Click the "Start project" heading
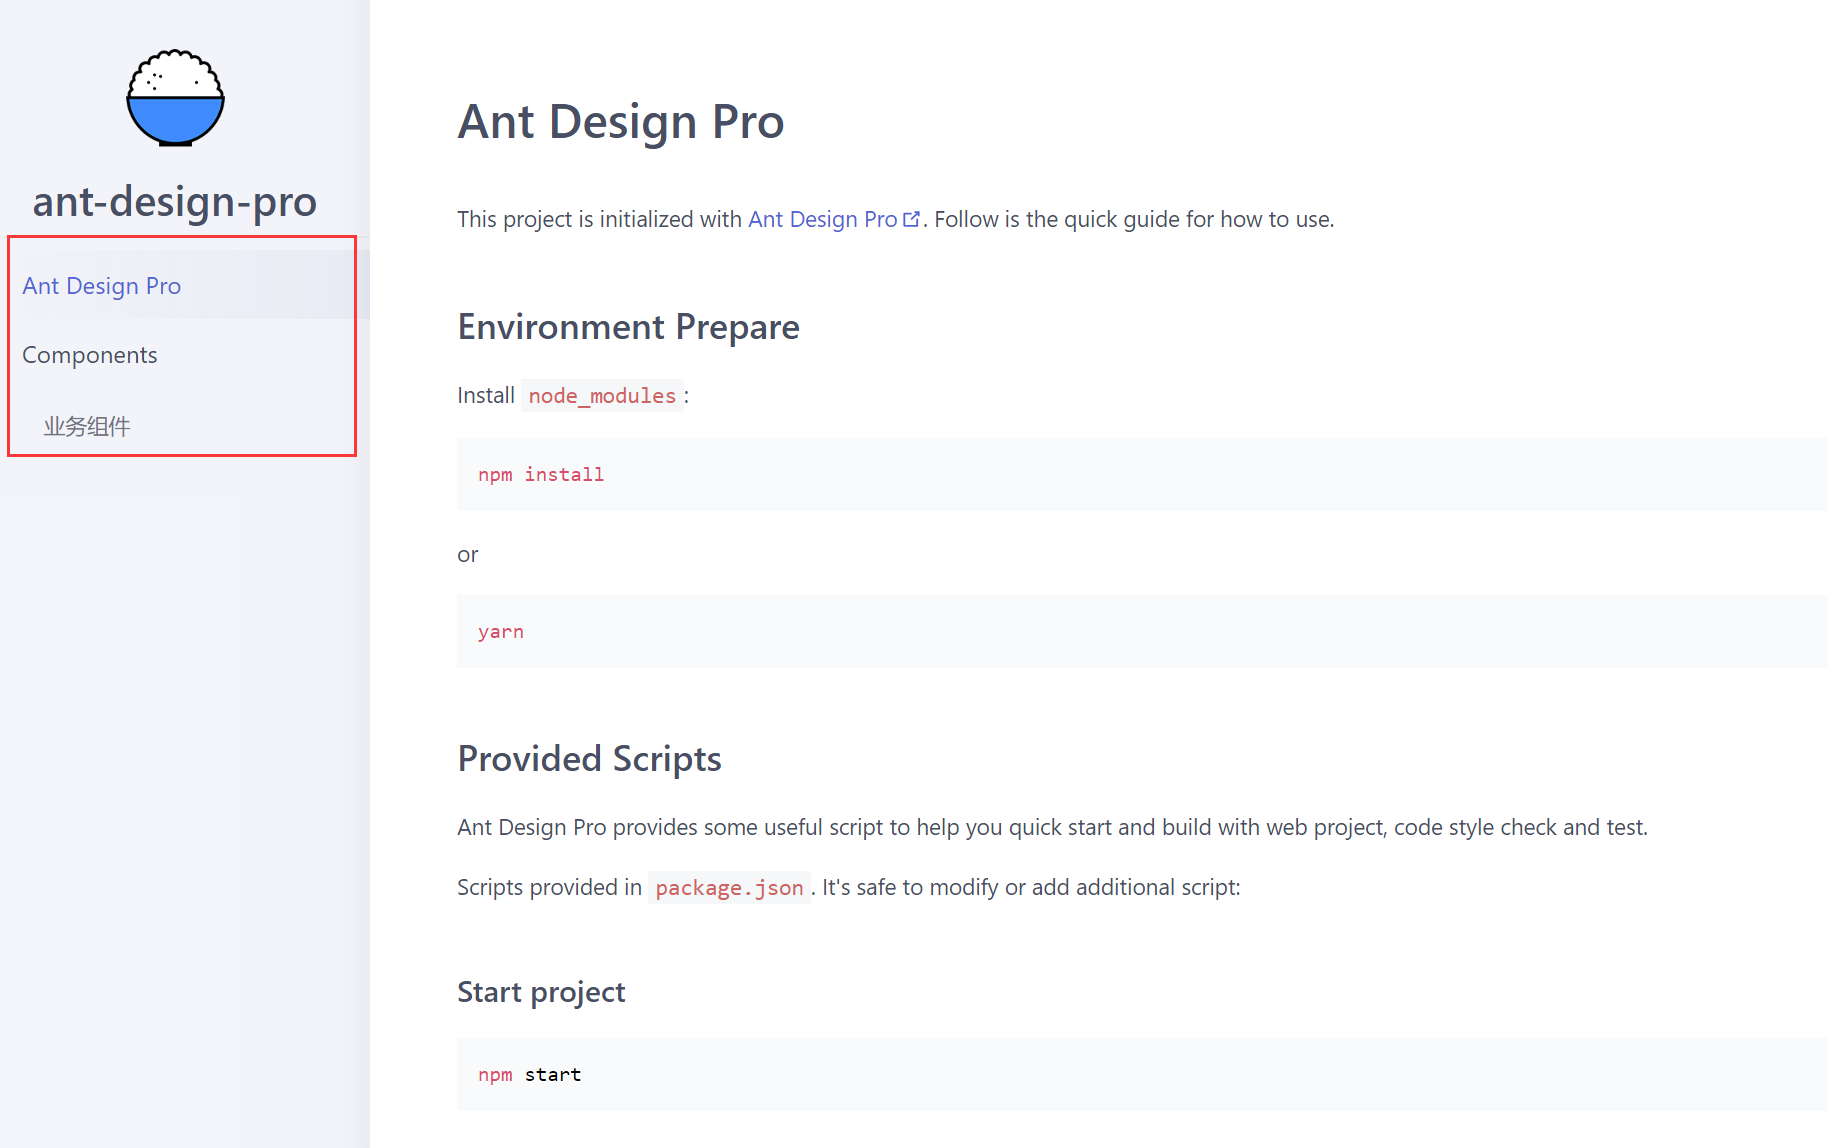This screenshot has width=1828, height=1148. pyautogui.click(x=541, y=991)
